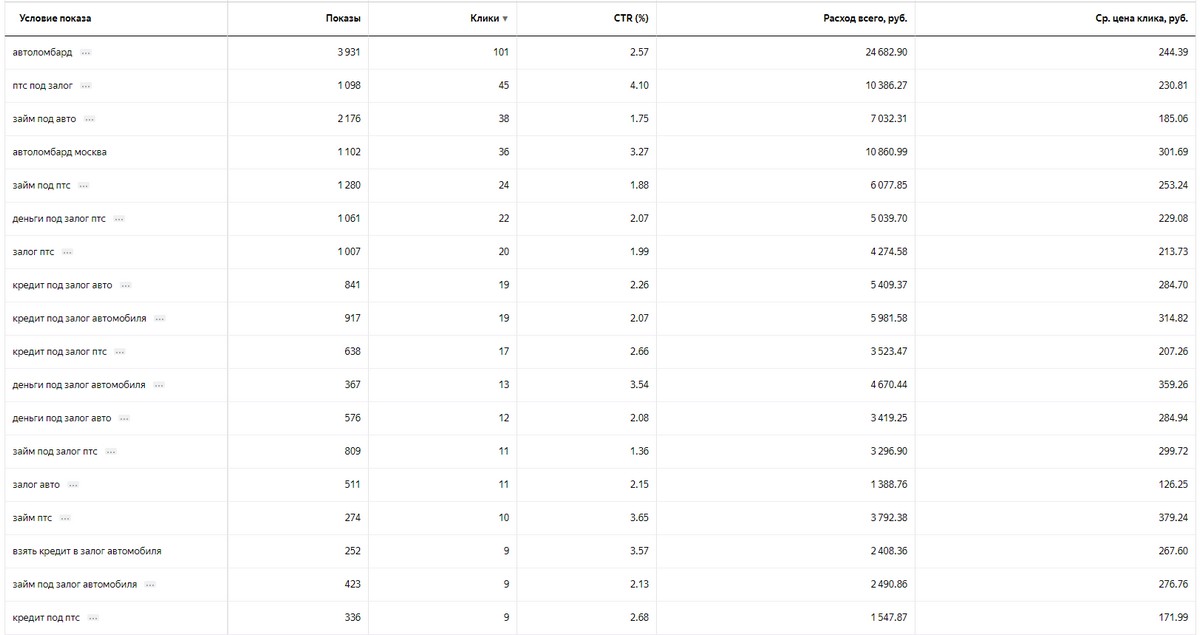Click the ellipsis icon beside птс под залог
The image size is (1200, 635).
click(86, 86)
